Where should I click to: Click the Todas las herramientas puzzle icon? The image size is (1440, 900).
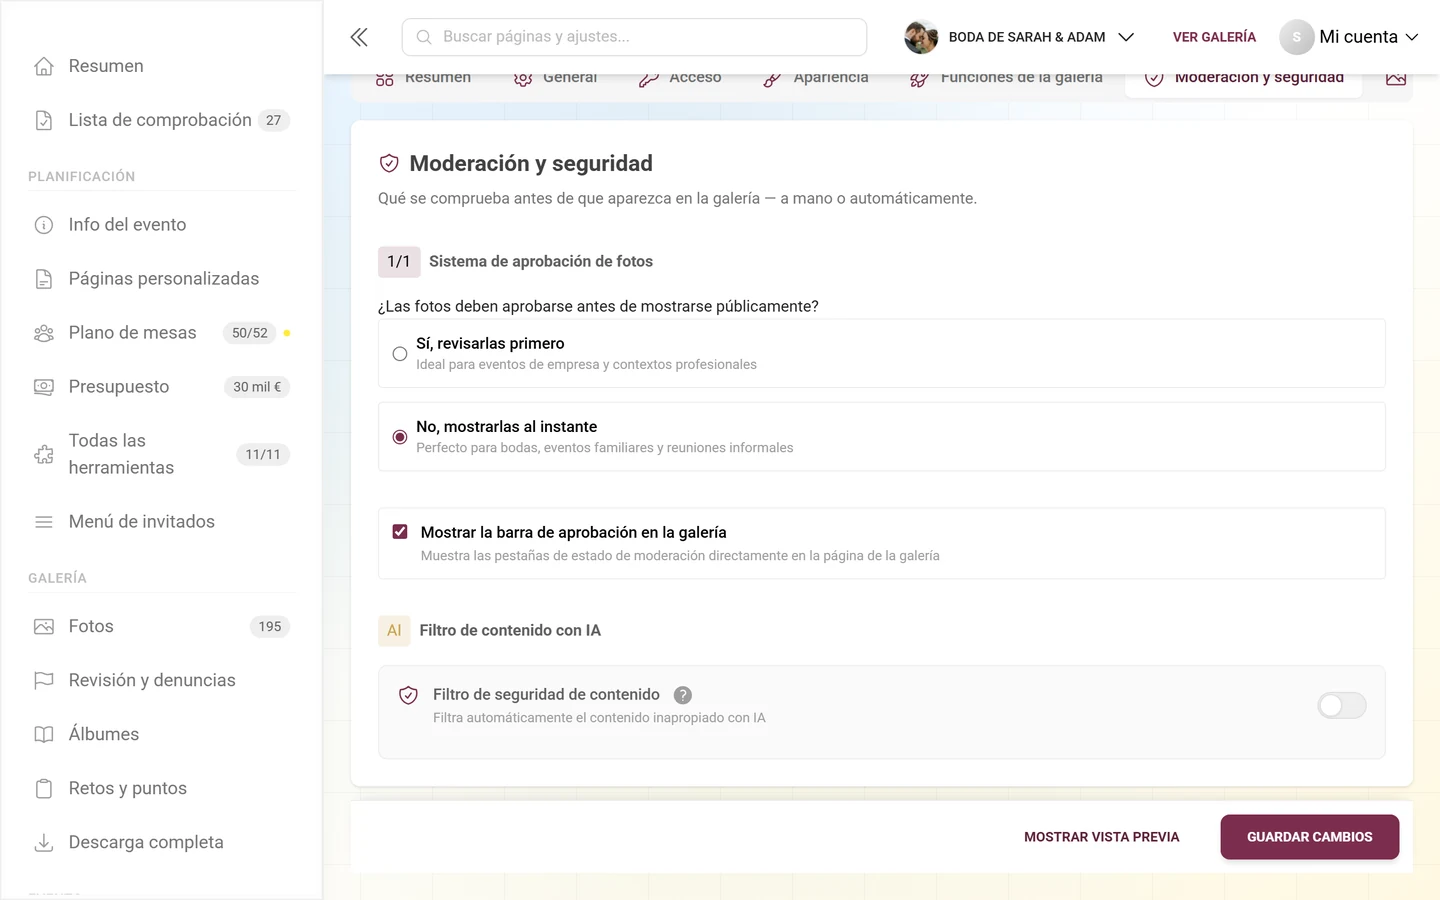(44, 454)
